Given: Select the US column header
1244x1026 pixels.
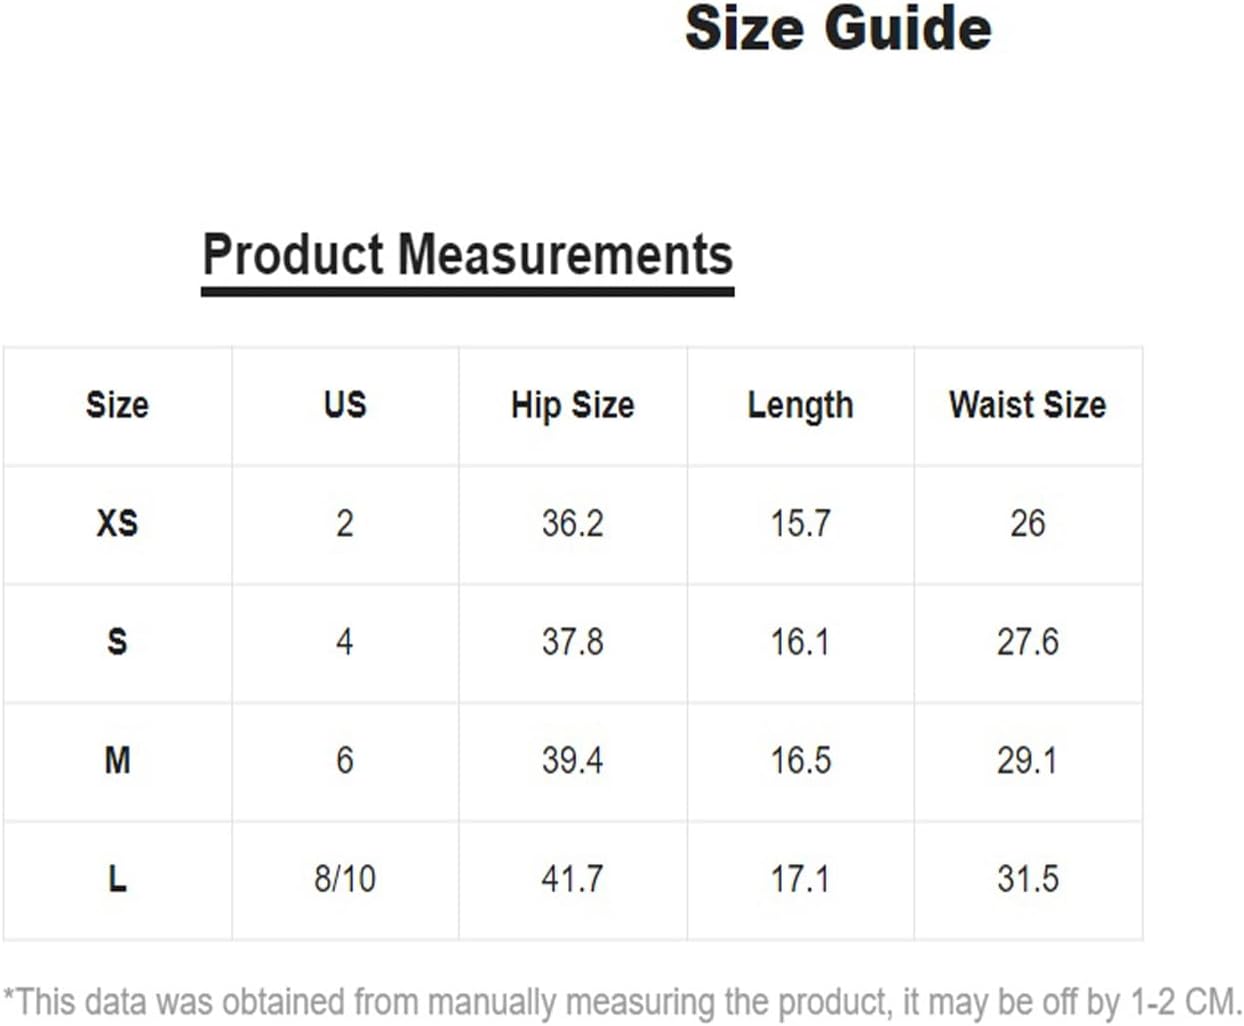Looking at the screenshot, I should 345,405.
